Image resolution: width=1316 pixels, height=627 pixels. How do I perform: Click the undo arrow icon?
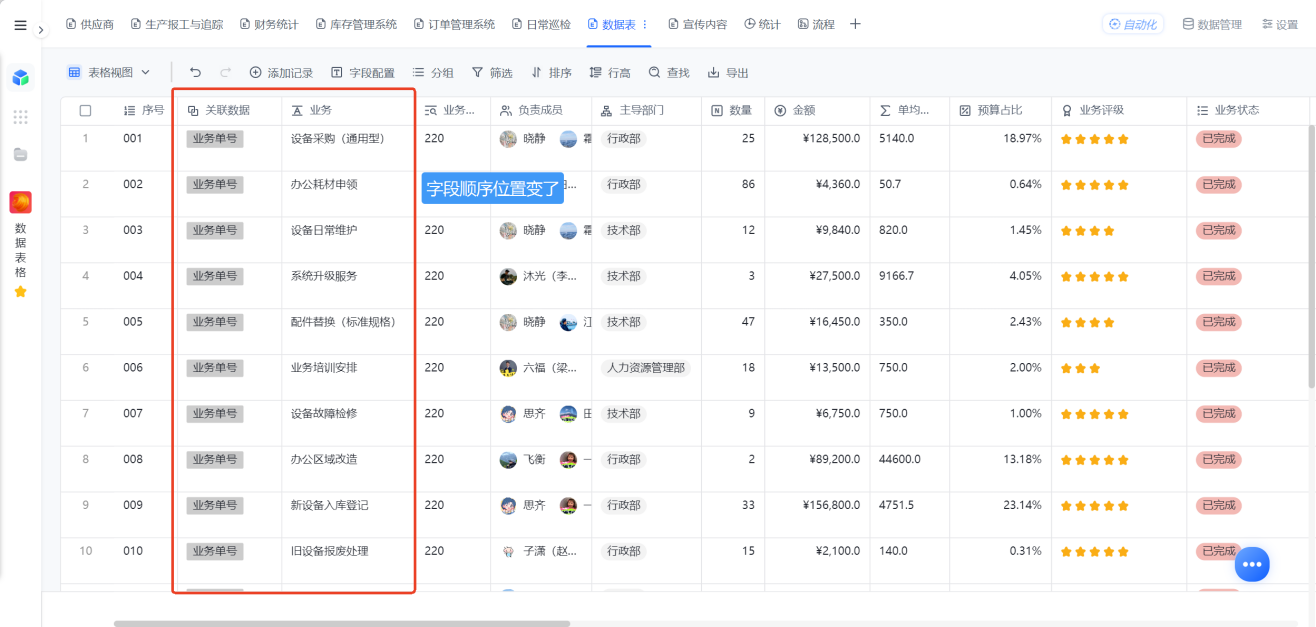tap(195, 72)
